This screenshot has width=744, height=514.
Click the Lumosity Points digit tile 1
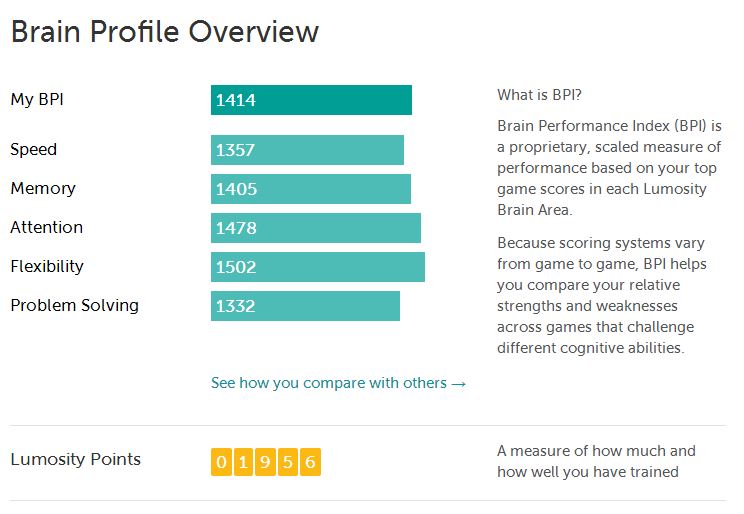243,462
